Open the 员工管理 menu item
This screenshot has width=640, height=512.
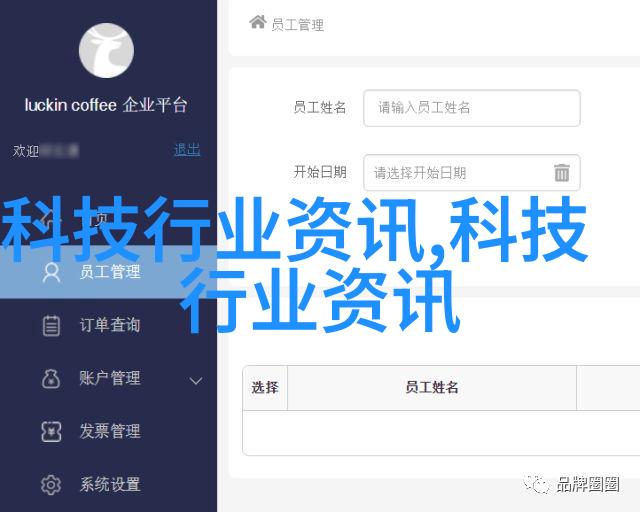coord(109,272)
